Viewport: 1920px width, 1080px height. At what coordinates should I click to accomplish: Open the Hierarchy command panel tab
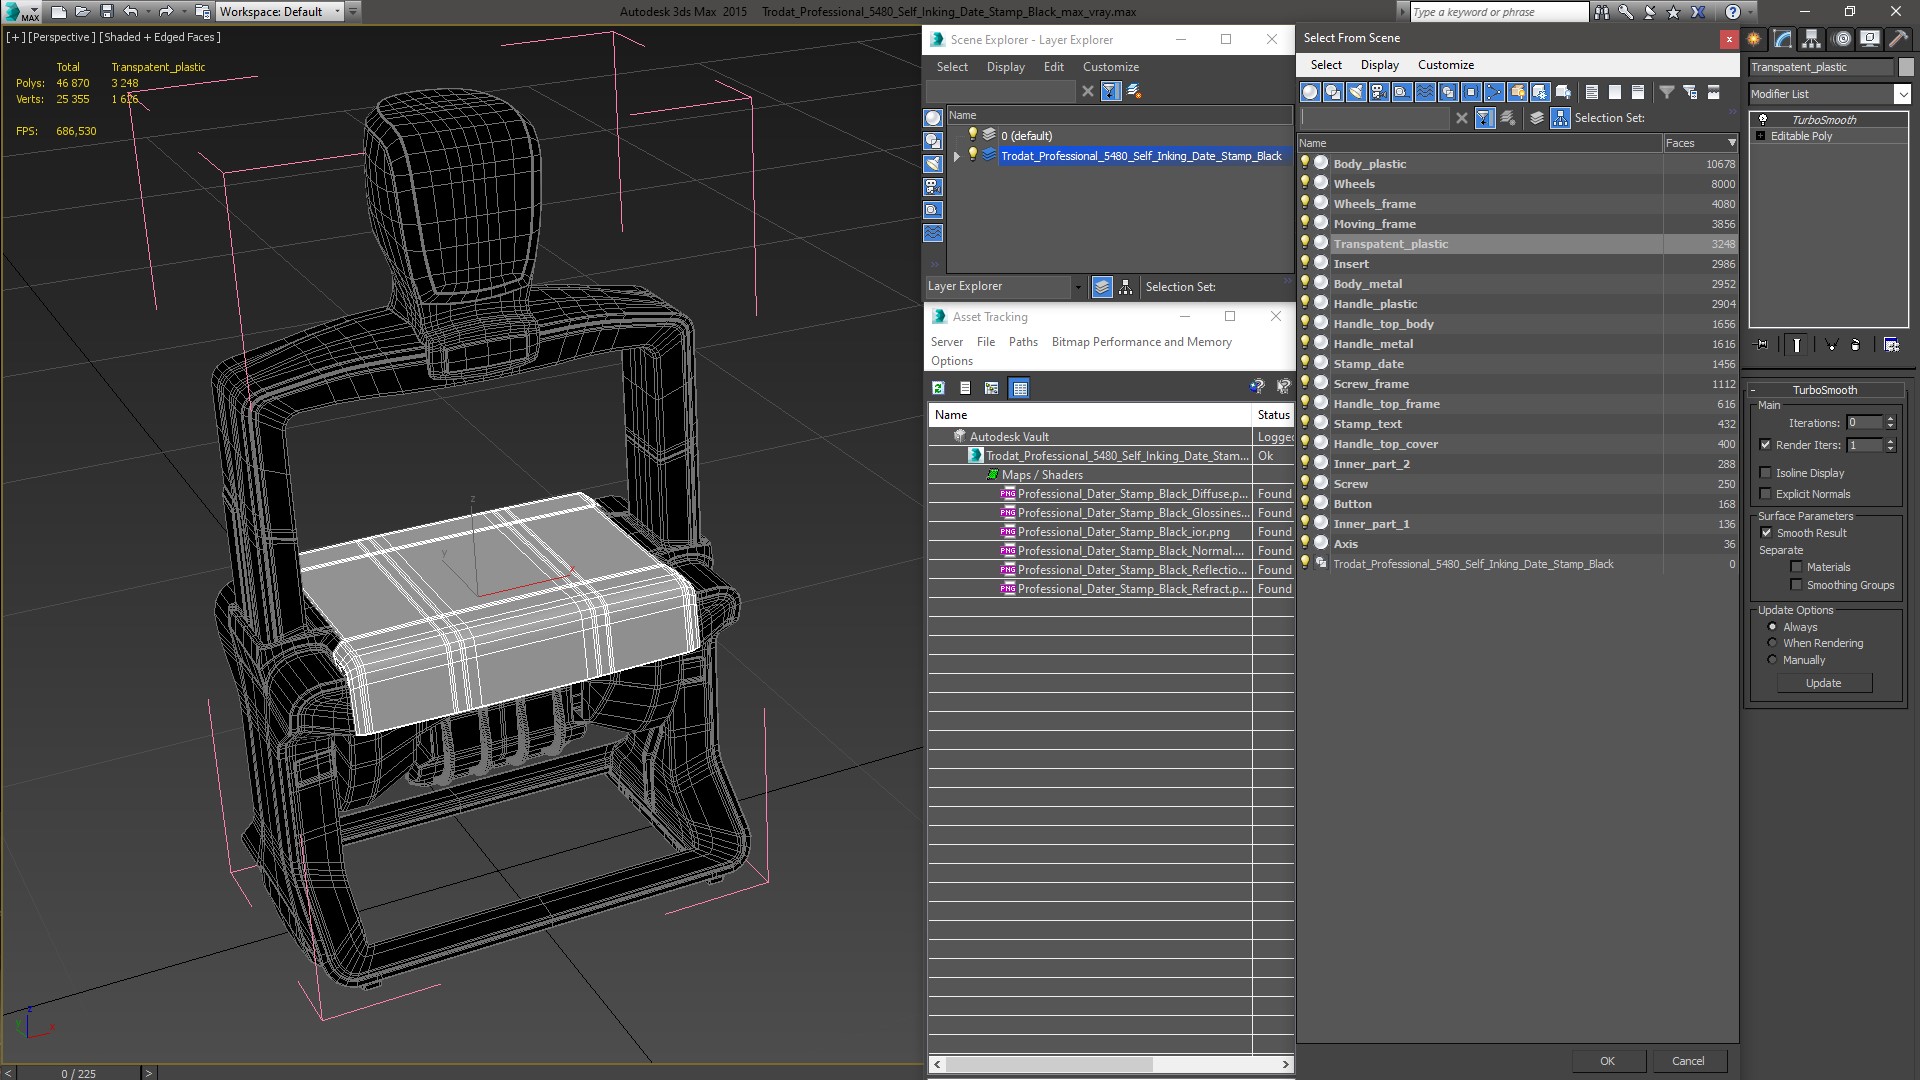pos(1811,39)
